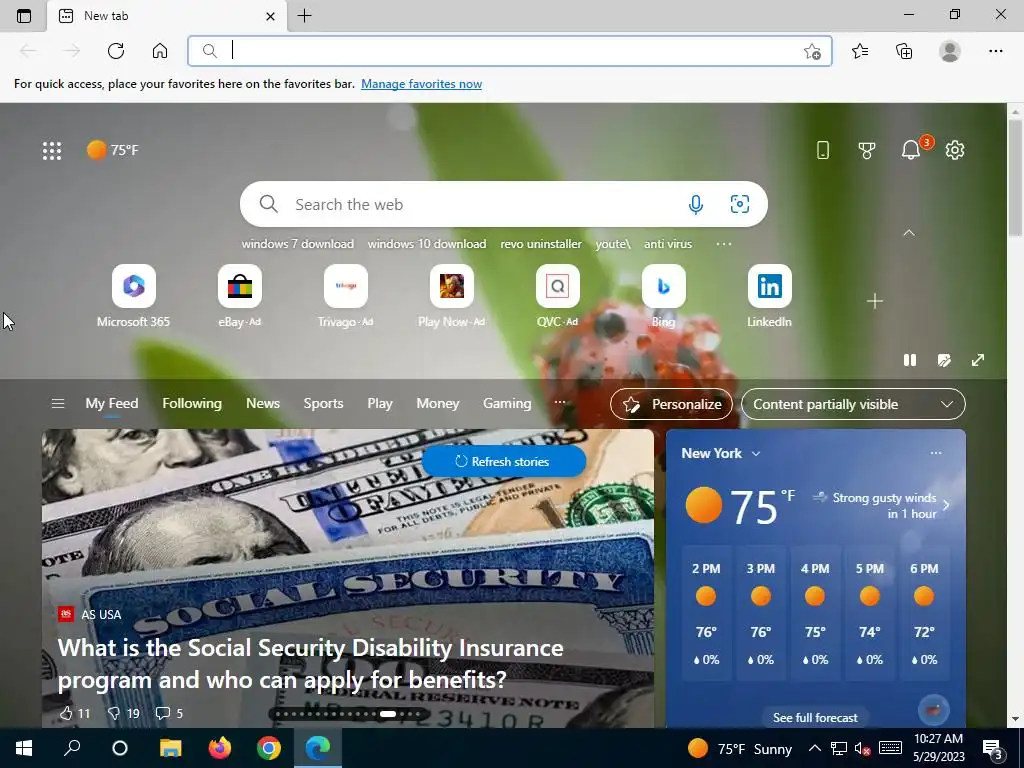Click See full forecast

pyautogui.click(x=815, y=717)
